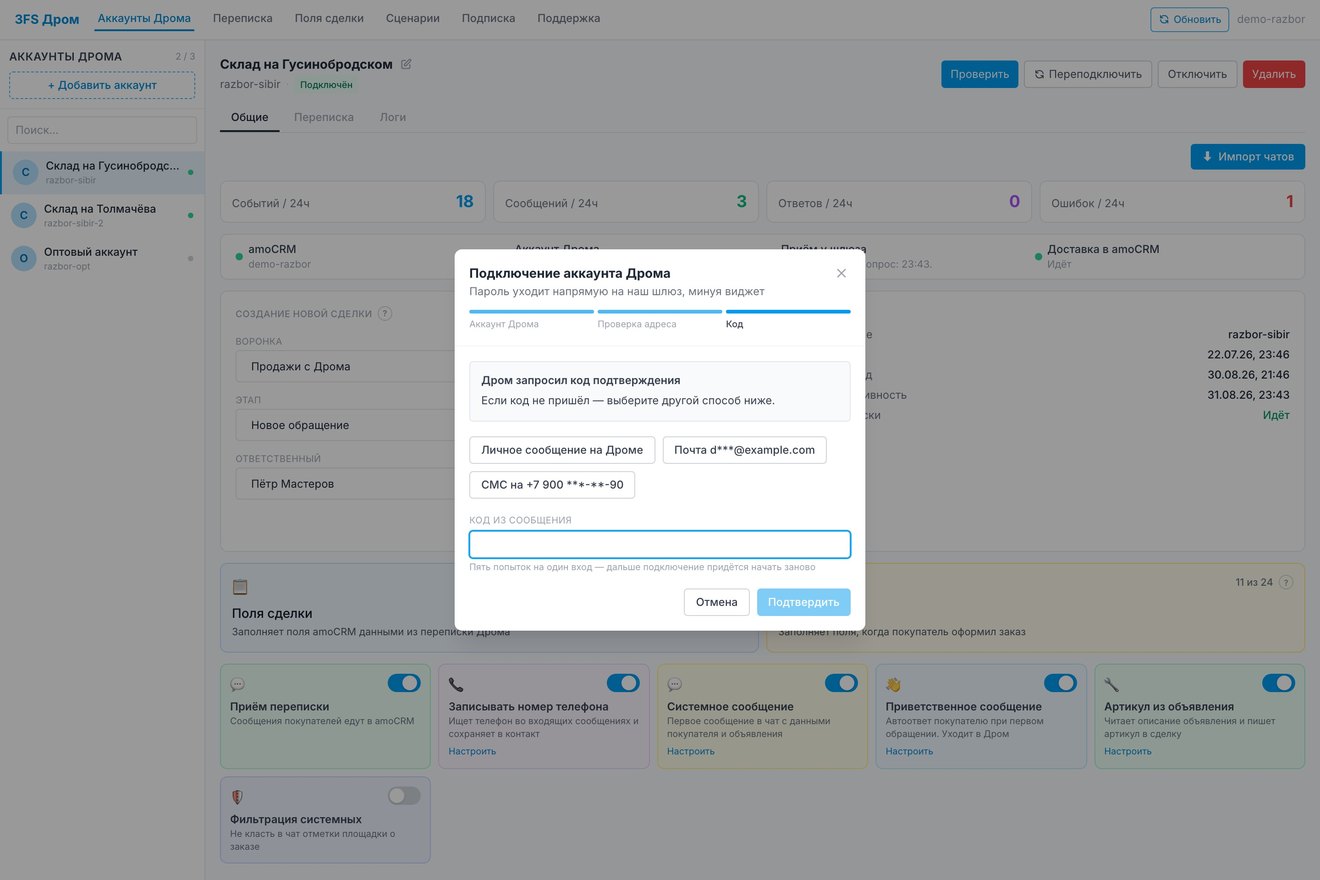Click the Ошибок / 24ч stat card

1172,202
